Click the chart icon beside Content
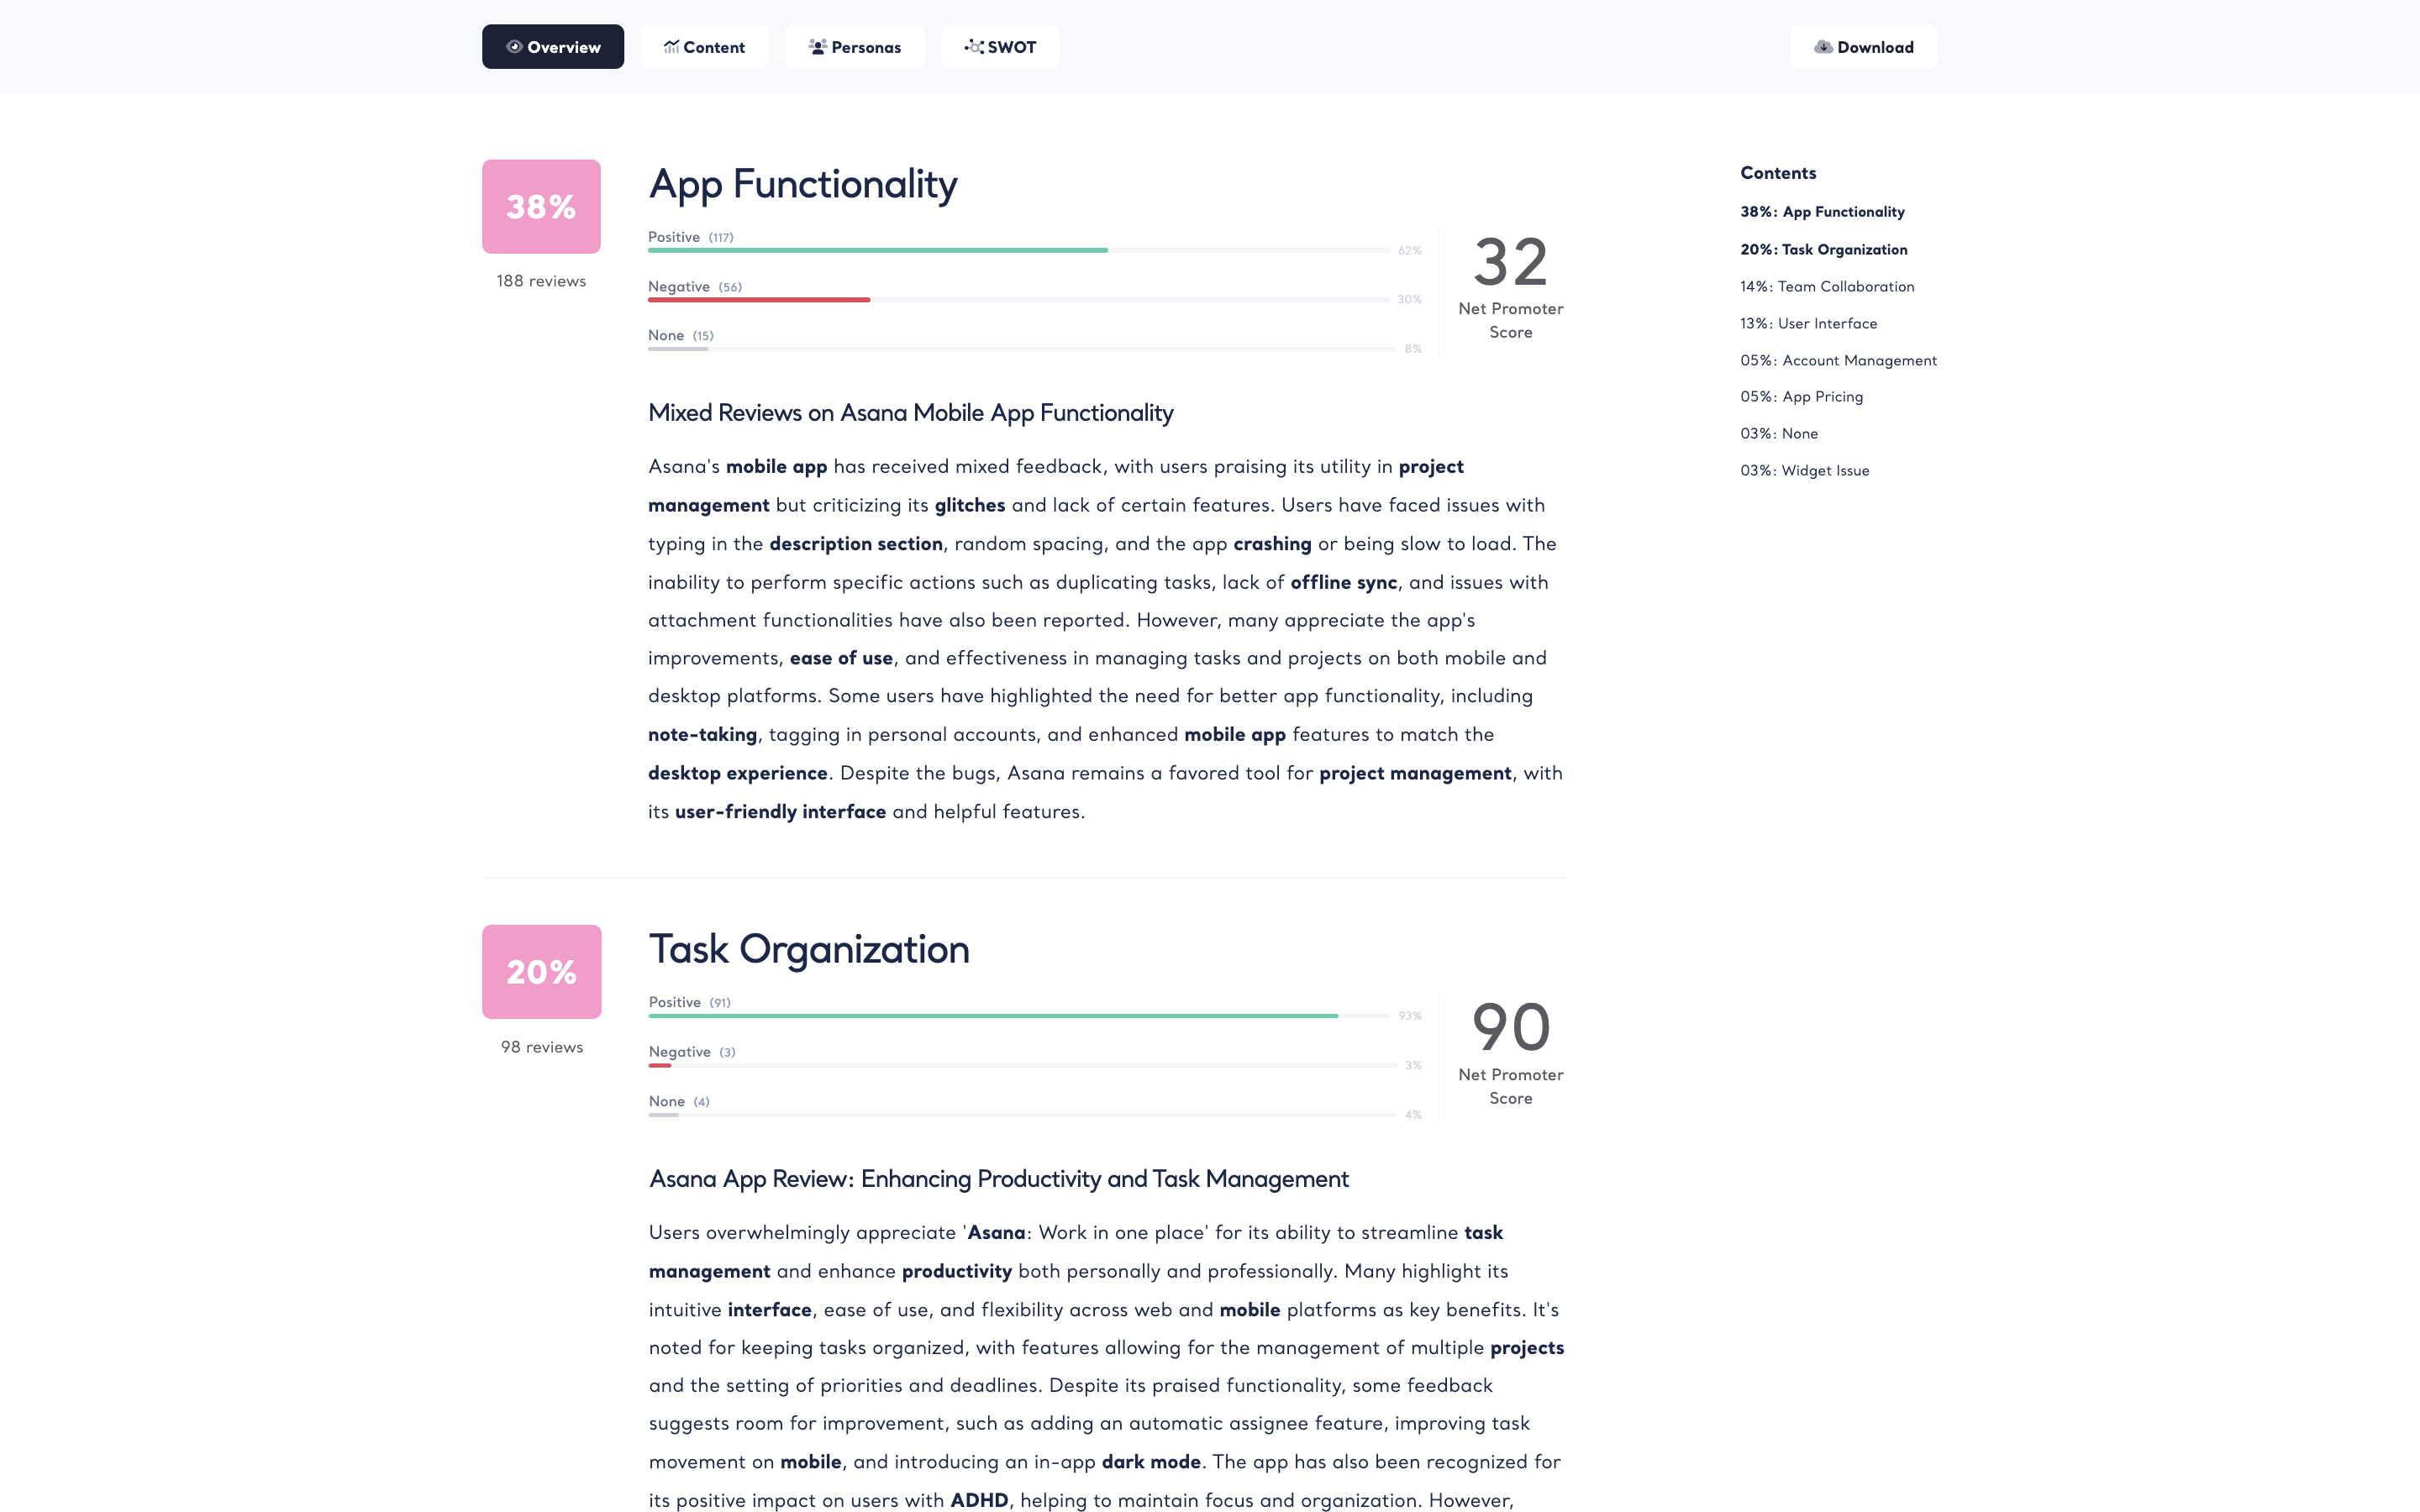This screenshot has width=2420, height=1512. tap(671, 47)
